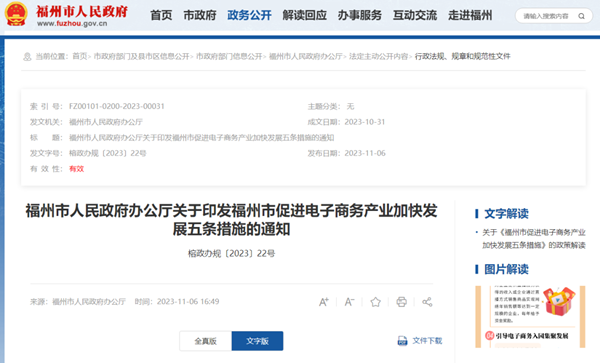Open 市政府 navigation item
The image size is (600, 363).
coord(200,15)
